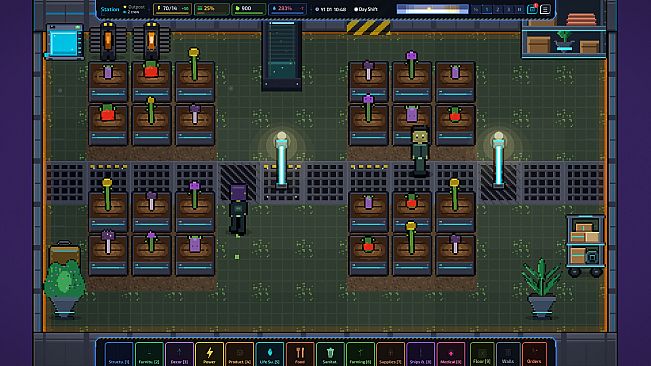
Task: Open the hamburger main menu
Action: [x=545, y=9]
